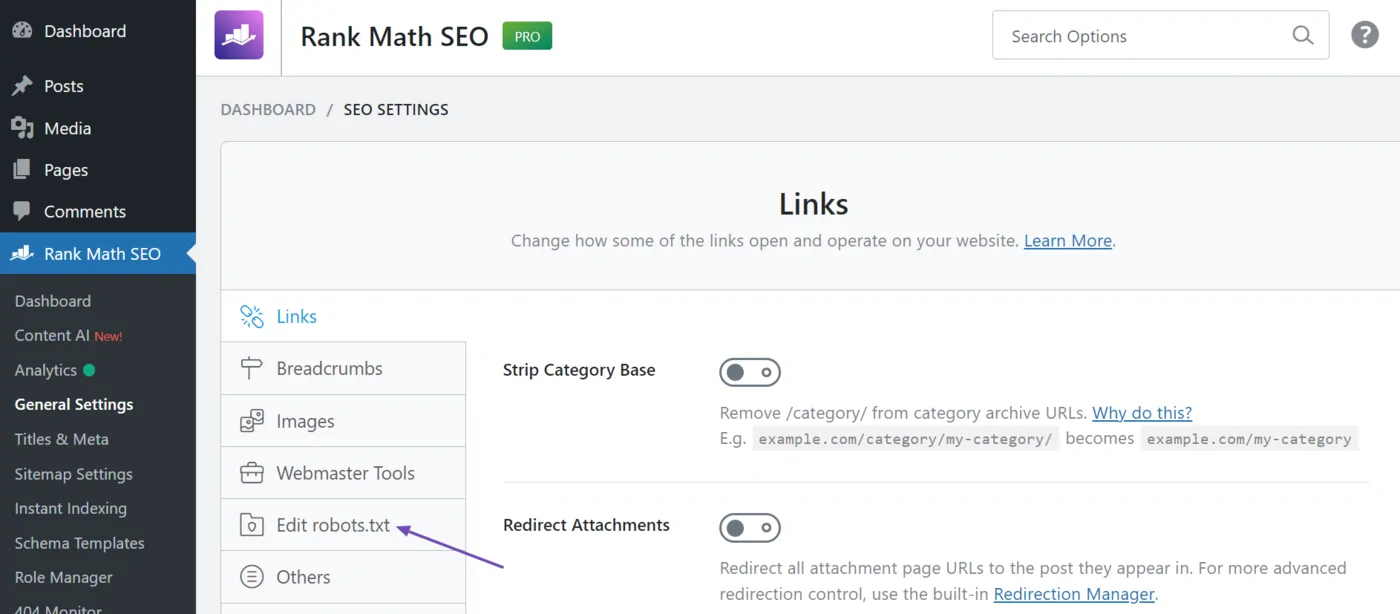1400x614 pixels.
Task: Open the Redirection Manager link
Action: point(1074,593)
